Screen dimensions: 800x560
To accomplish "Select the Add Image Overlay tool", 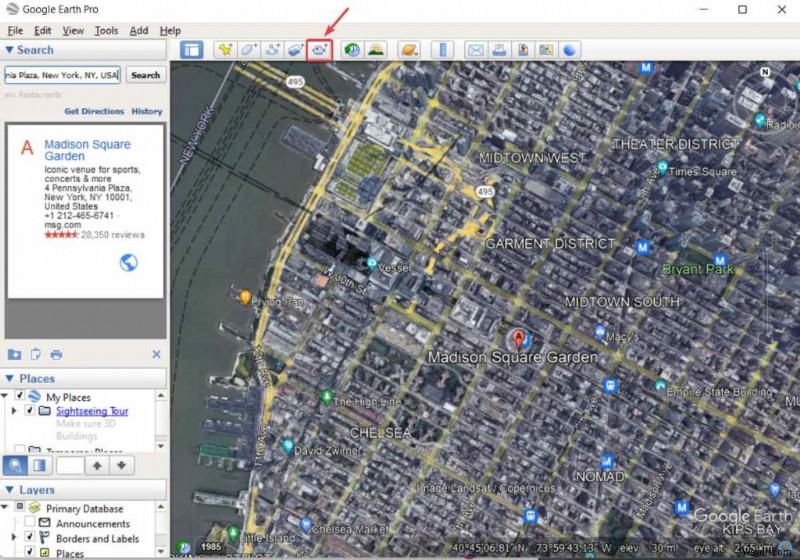I will coord(295,50).
